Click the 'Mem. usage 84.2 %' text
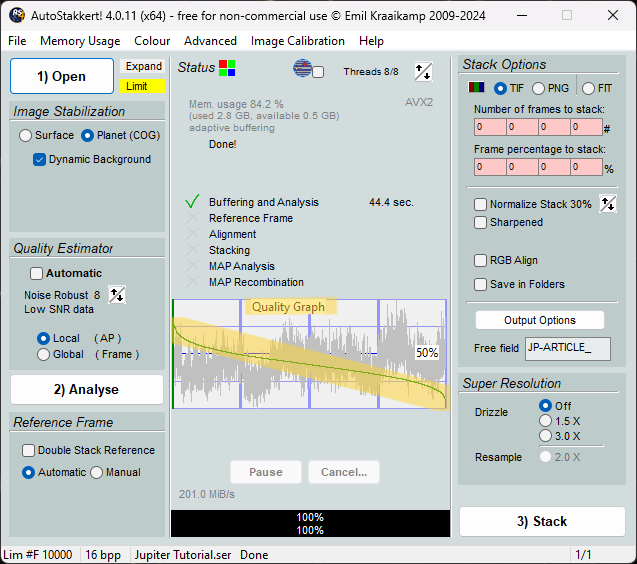This screenshot has height=564, width=637. [236, 104]
